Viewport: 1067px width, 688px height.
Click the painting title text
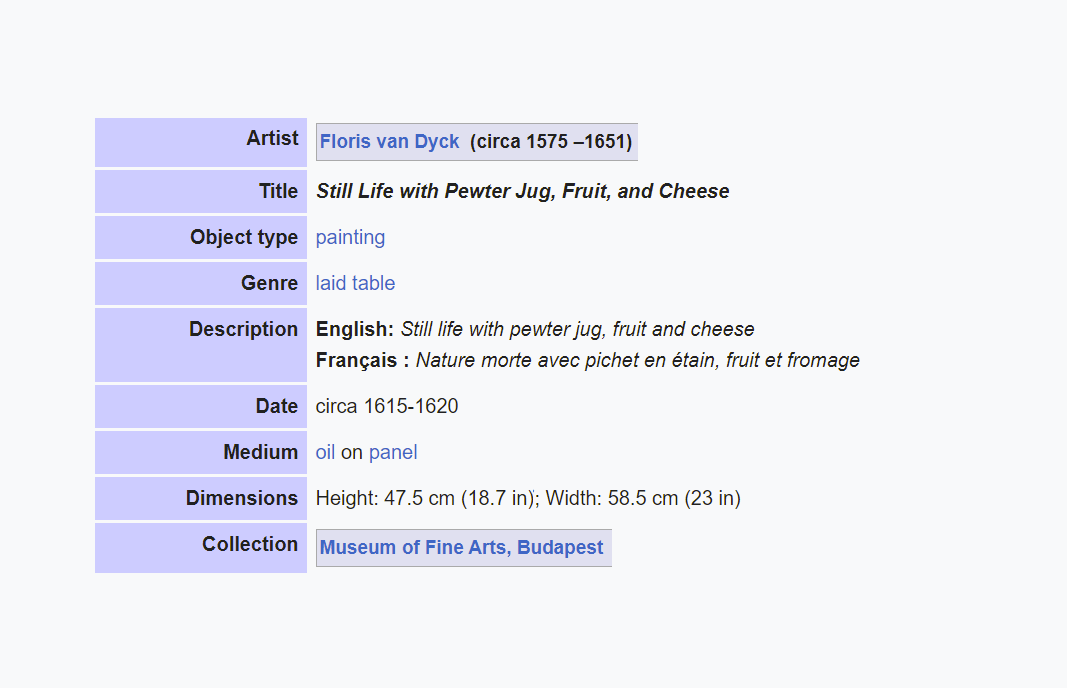pyautogui.click(x=523, y=191)
